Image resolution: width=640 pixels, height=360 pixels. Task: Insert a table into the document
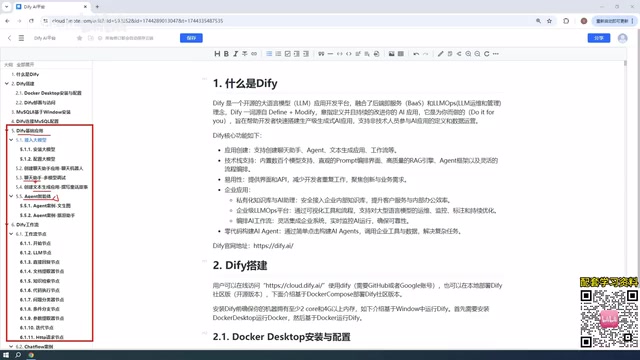coord(401,54)
